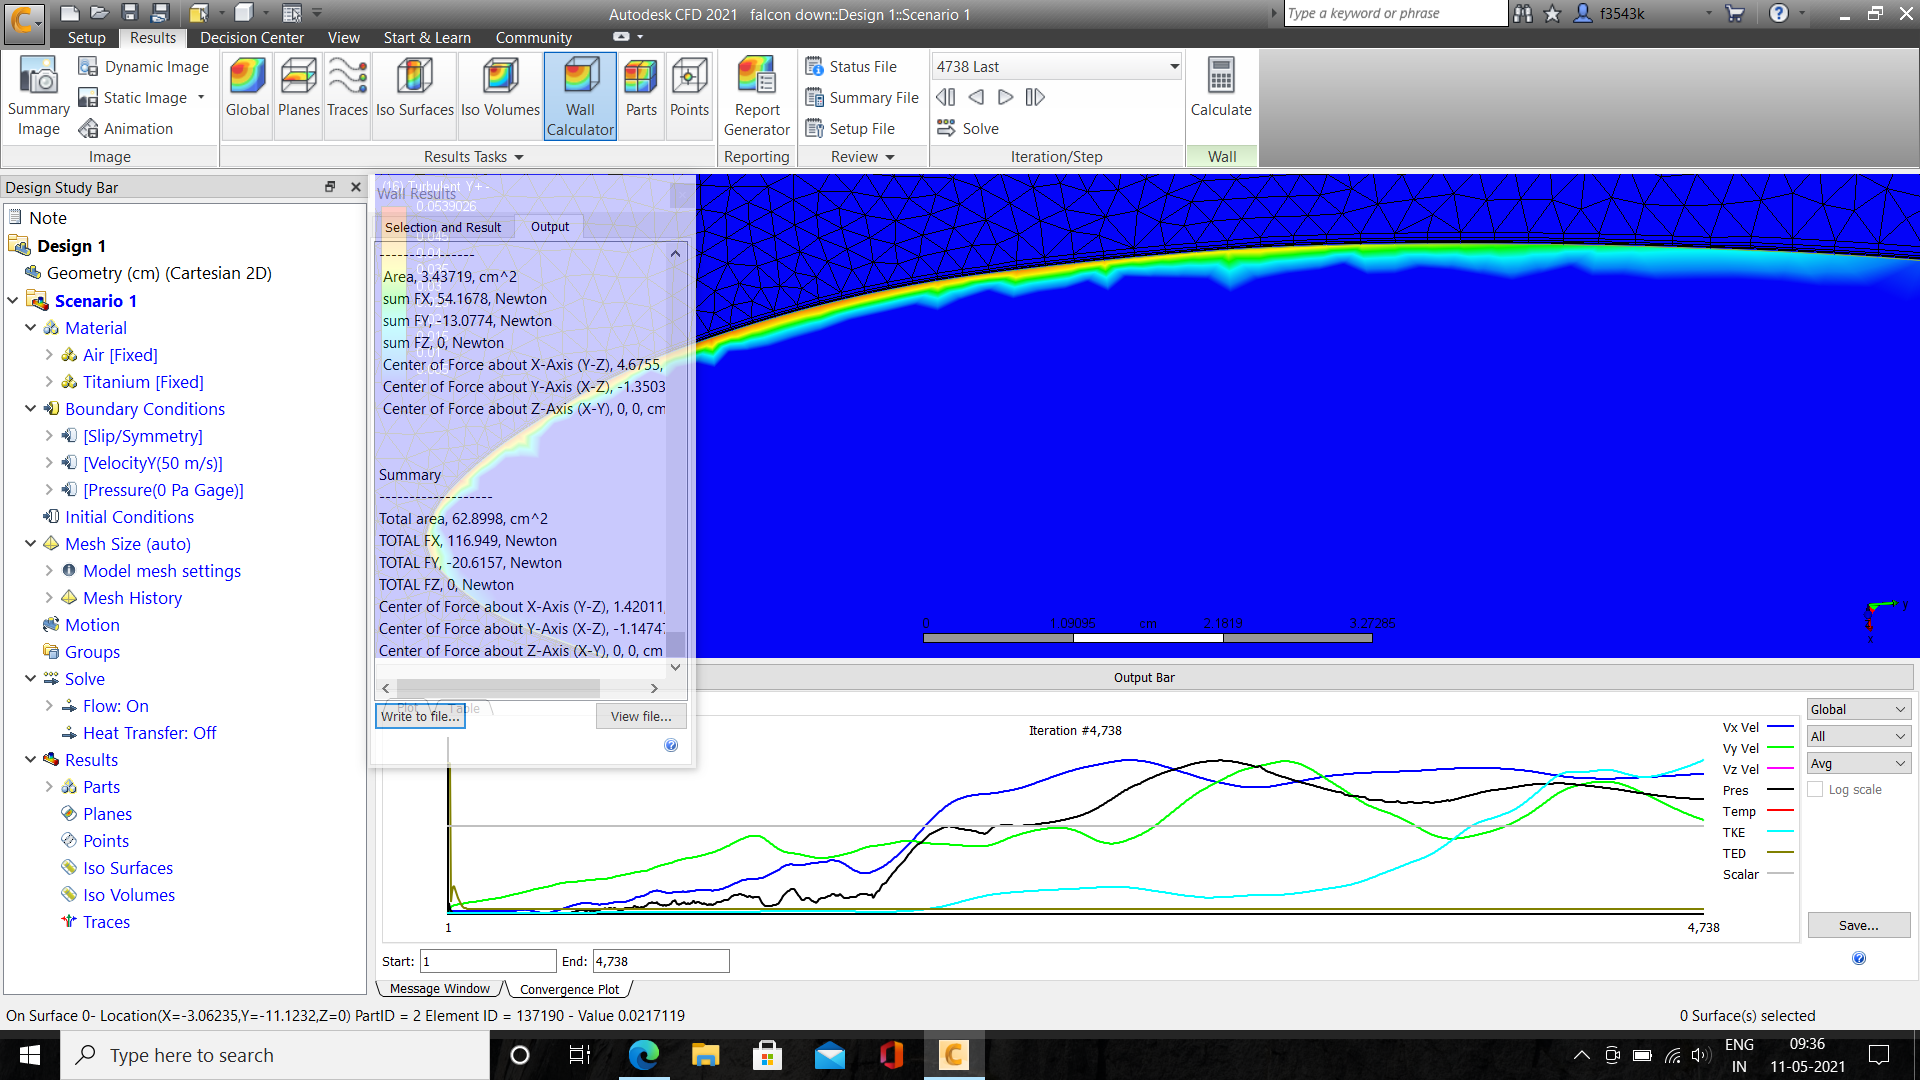Screen dimensions: 1920x1080
Task: Click the Write to file button
Action: point(419,716)
